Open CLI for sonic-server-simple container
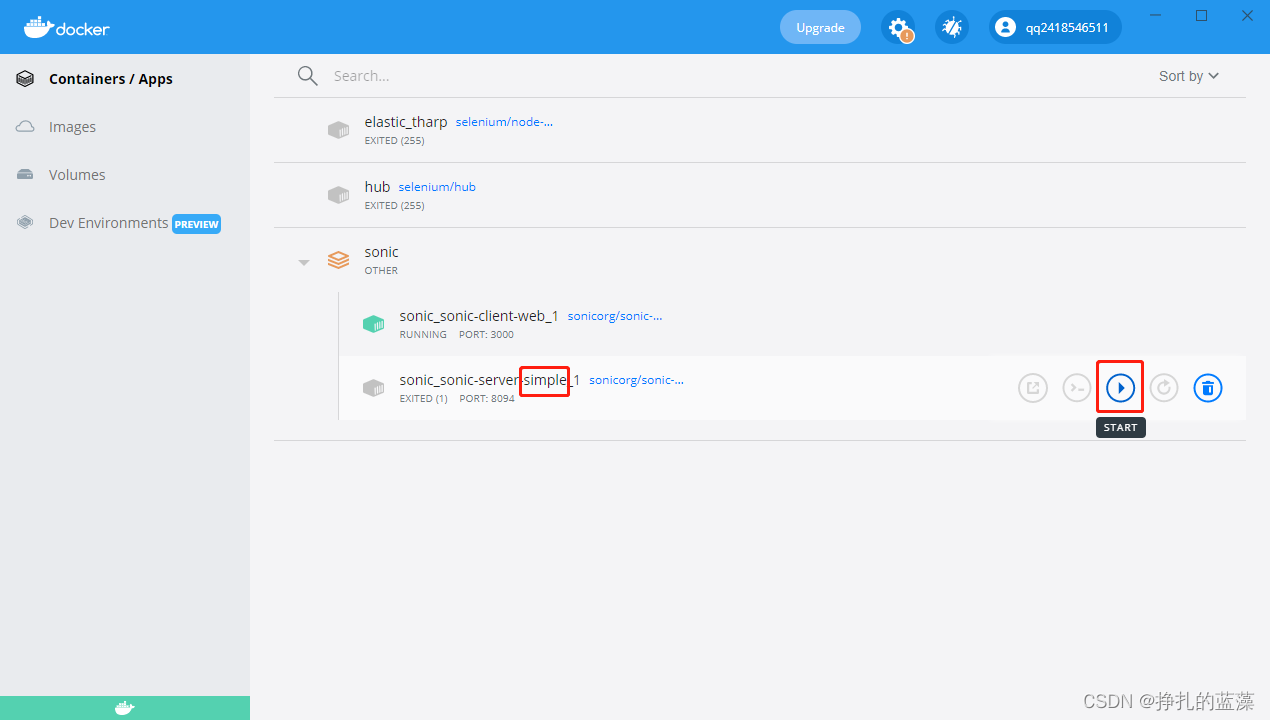Image resolution: width=1270 pixels, height=720 pixels. [1077, 388]
